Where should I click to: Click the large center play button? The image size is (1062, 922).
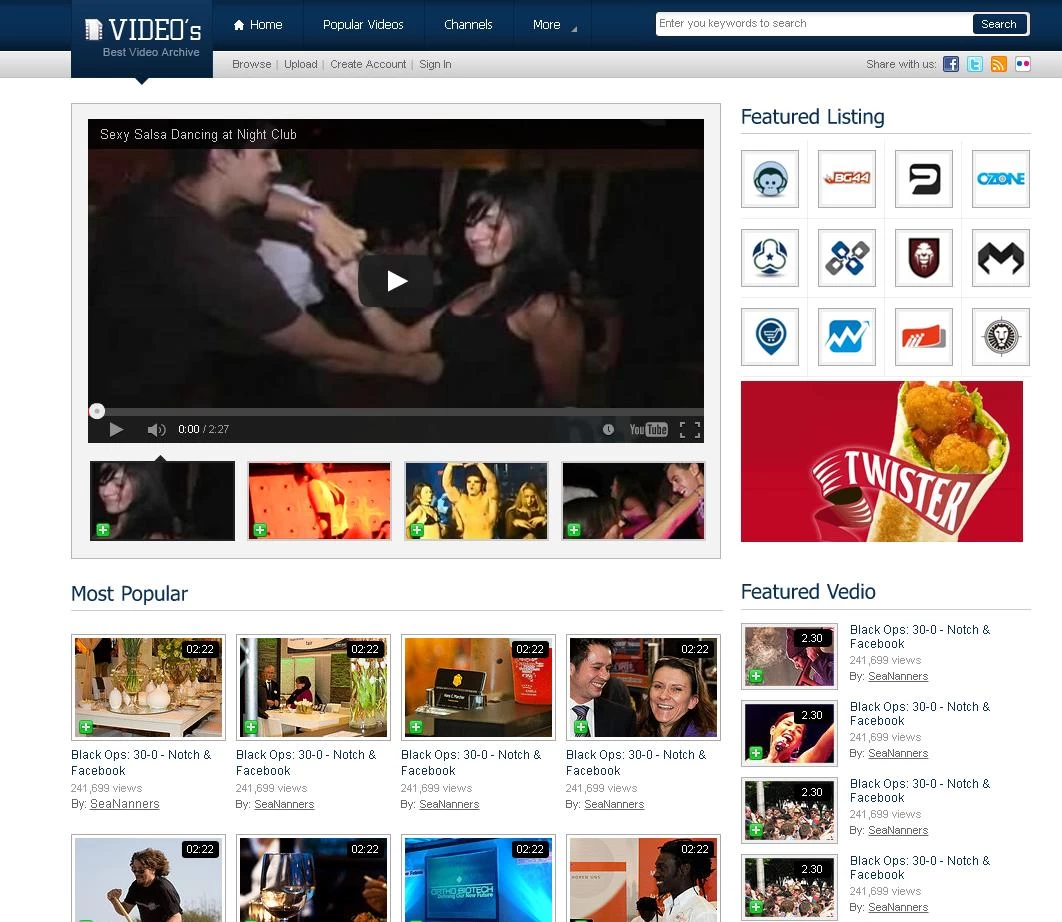pos(396,281)
